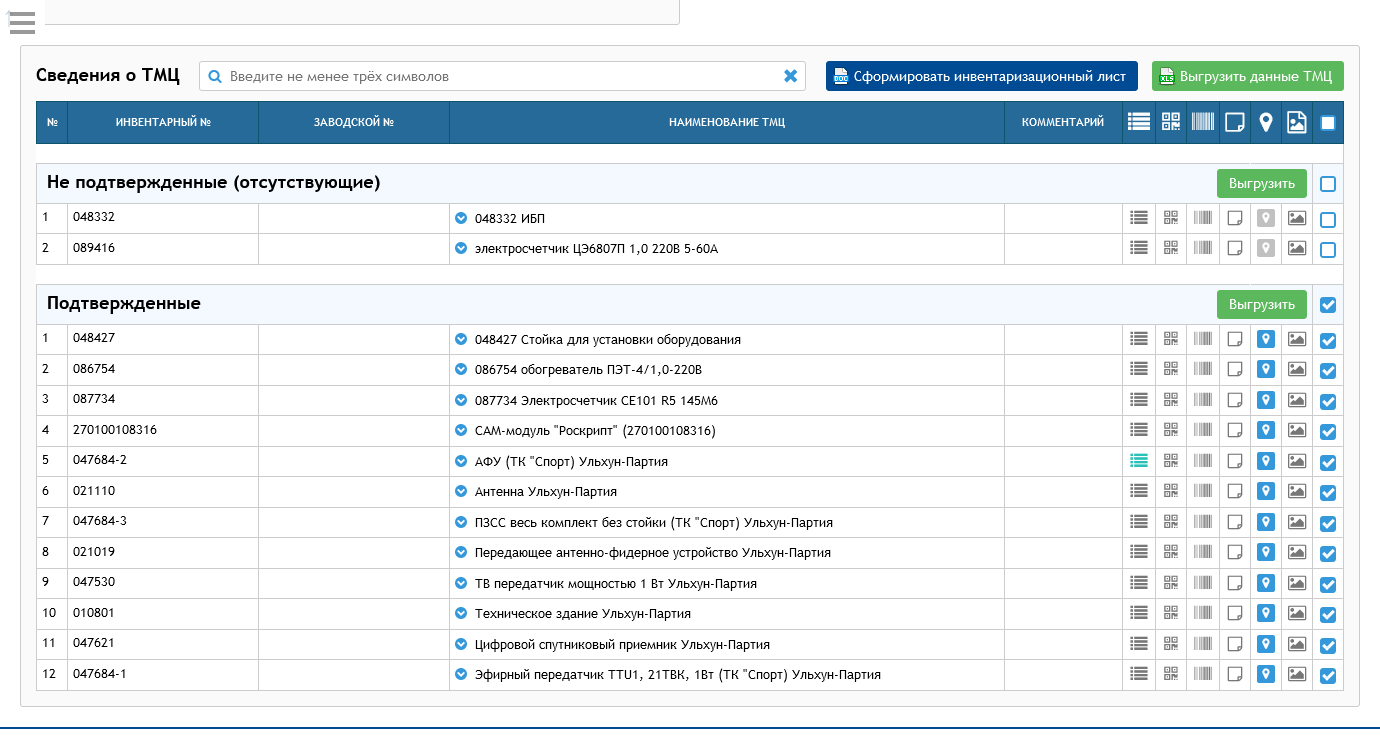Show barcode for 048427 Стойка row
The width and height of the screenshot is (1380, 740).
tap(1203, 339)
